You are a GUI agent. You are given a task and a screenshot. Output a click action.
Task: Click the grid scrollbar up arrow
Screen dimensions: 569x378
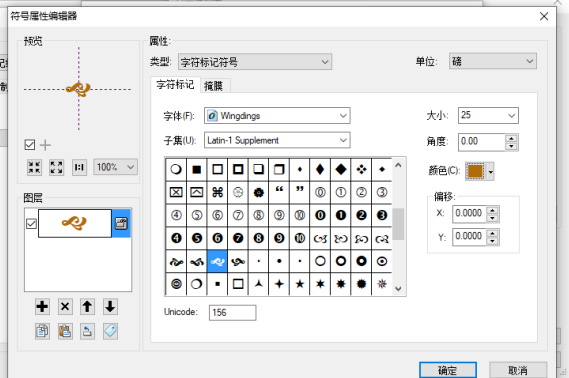(x=398, y=165)
